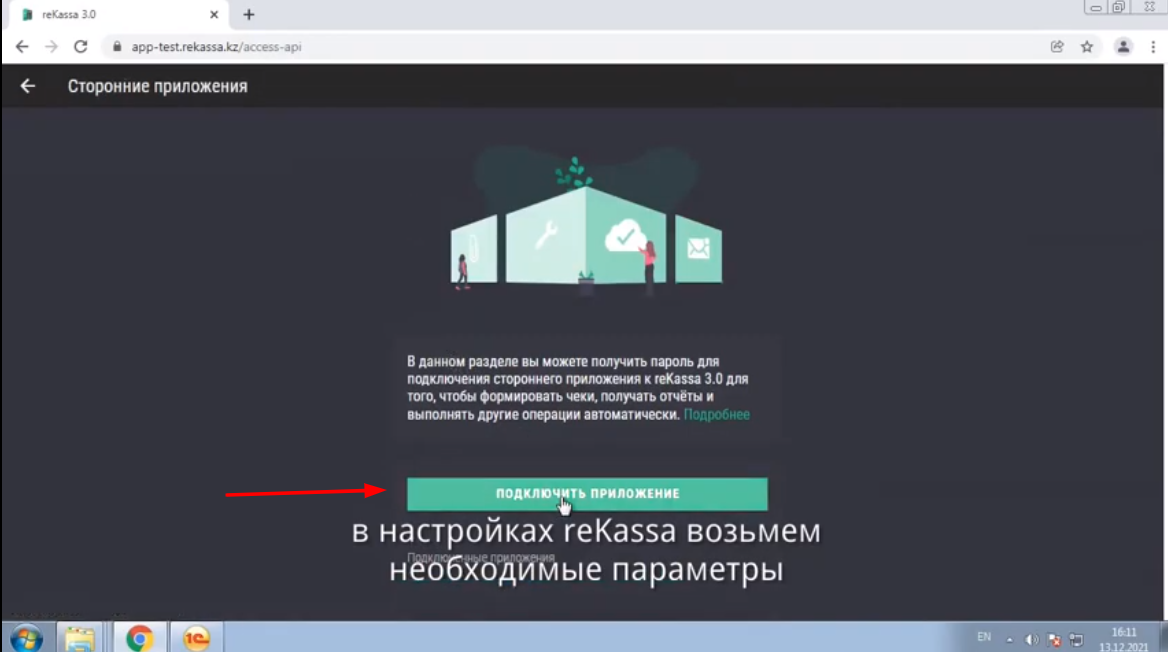1168x652 pixels.
Task: Click the Сторонние приложения page title
Action: [x=157, y=86]
